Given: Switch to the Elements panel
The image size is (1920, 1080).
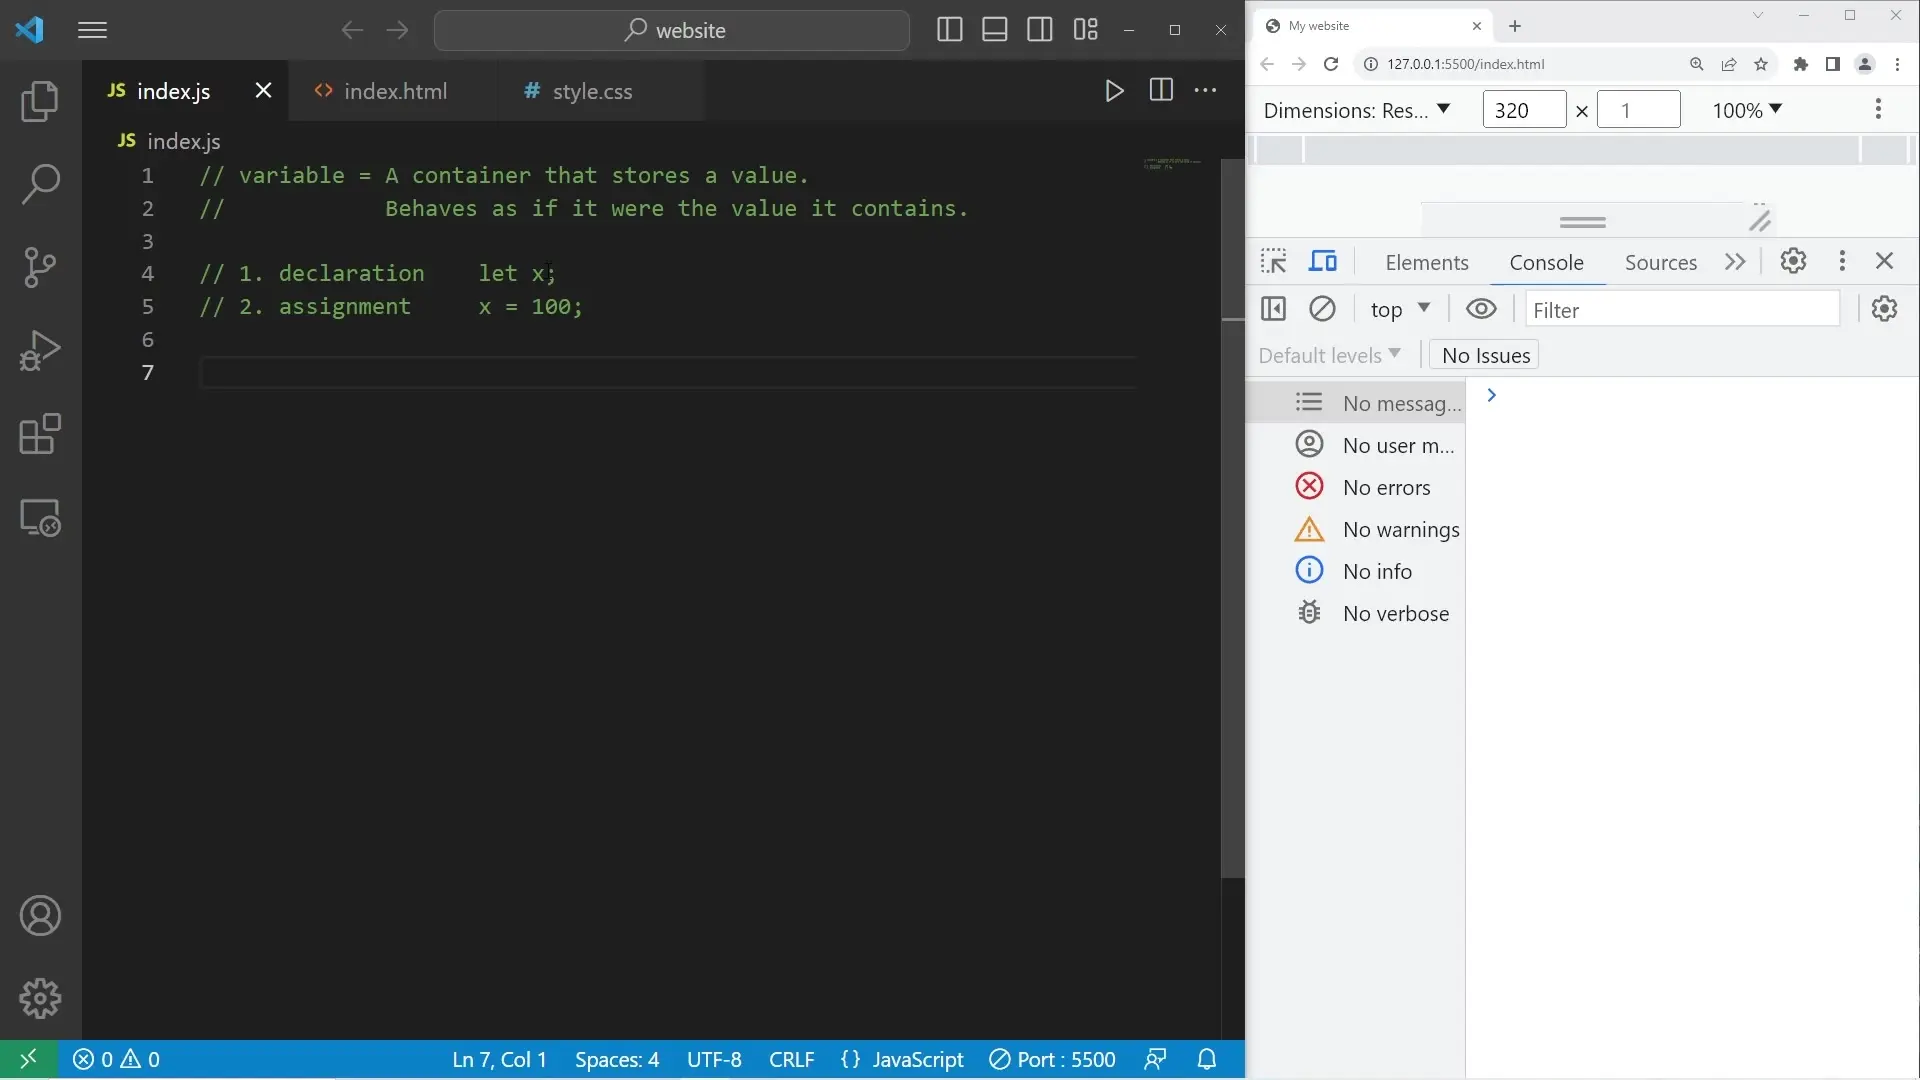Looking at the screenshot, I should click(x=1427, y=263).
